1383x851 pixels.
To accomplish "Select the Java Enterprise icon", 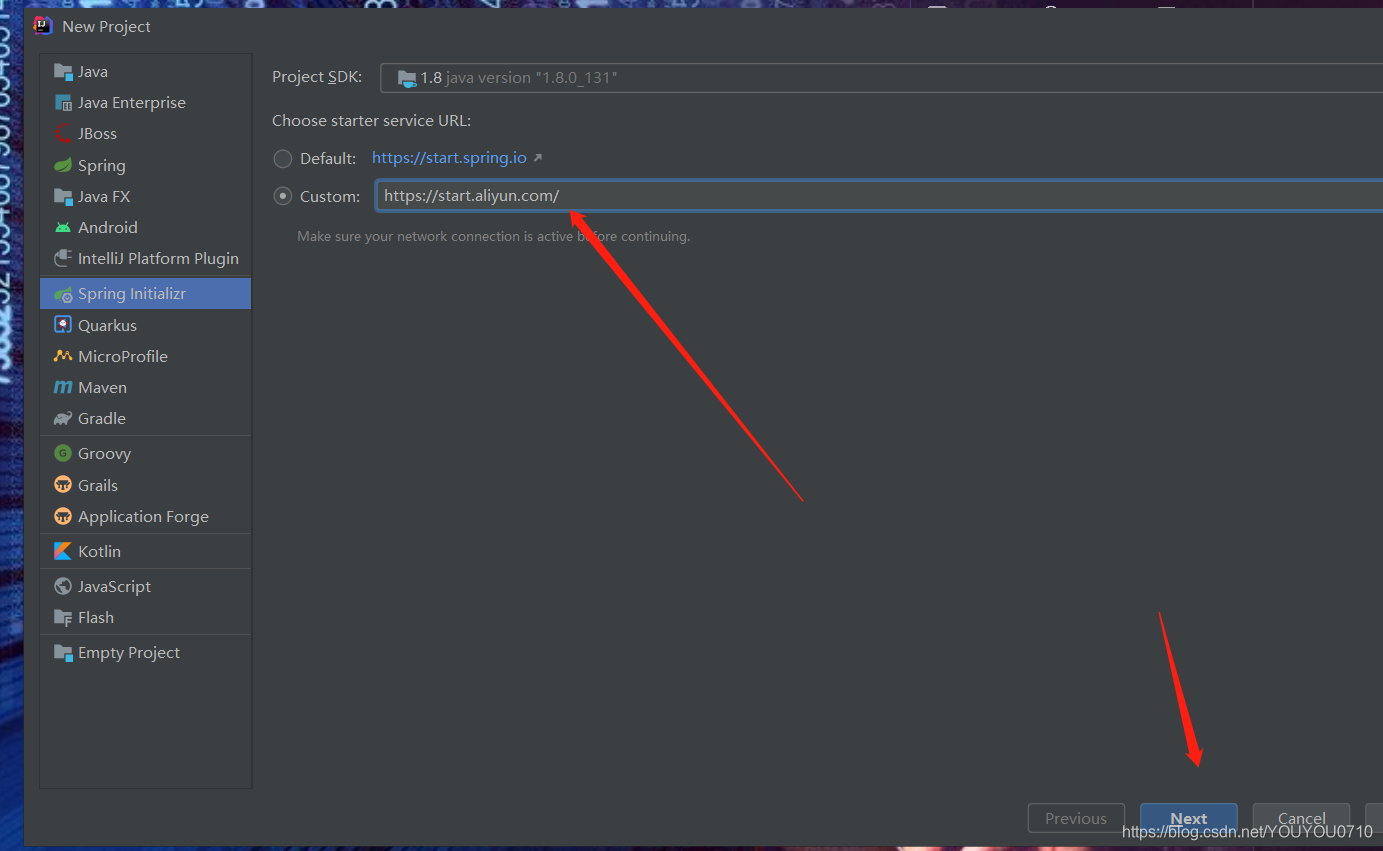I will 63,103.
